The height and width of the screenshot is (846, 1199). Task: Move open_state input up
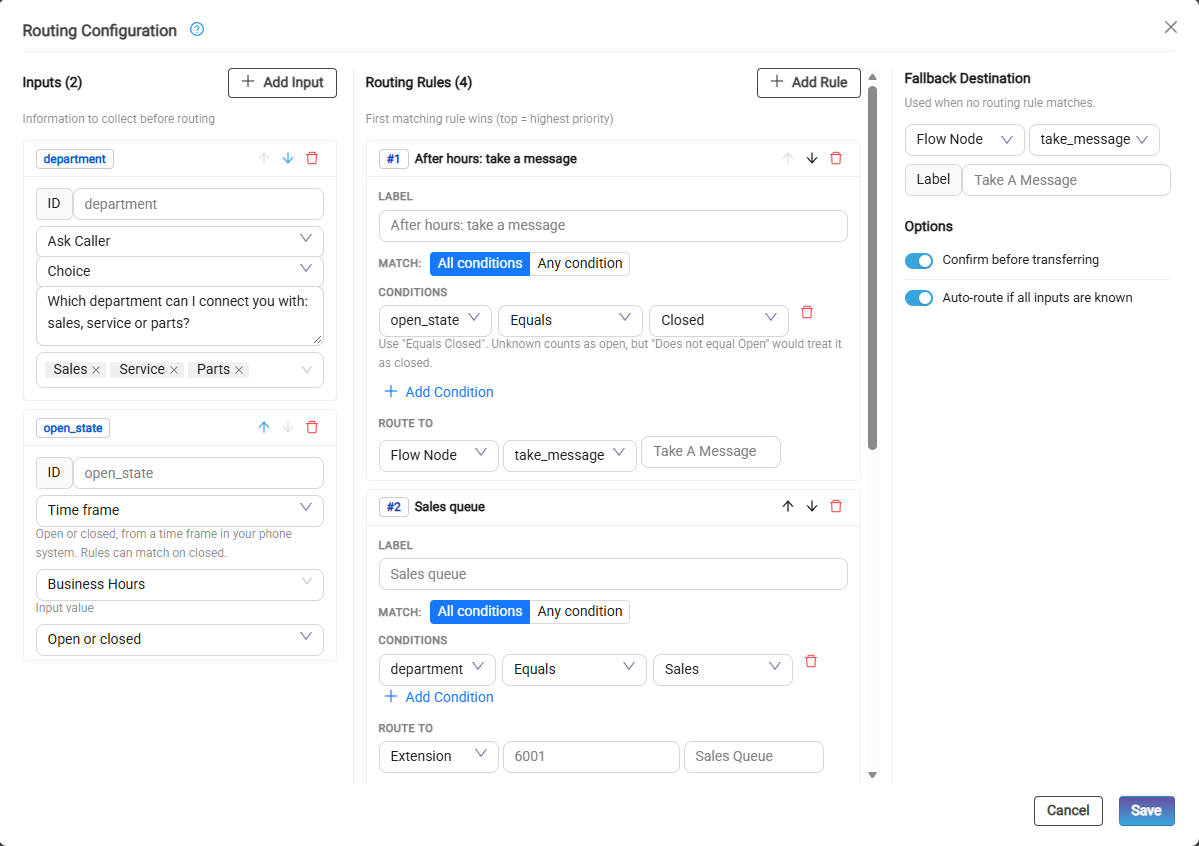coord(264,428)
